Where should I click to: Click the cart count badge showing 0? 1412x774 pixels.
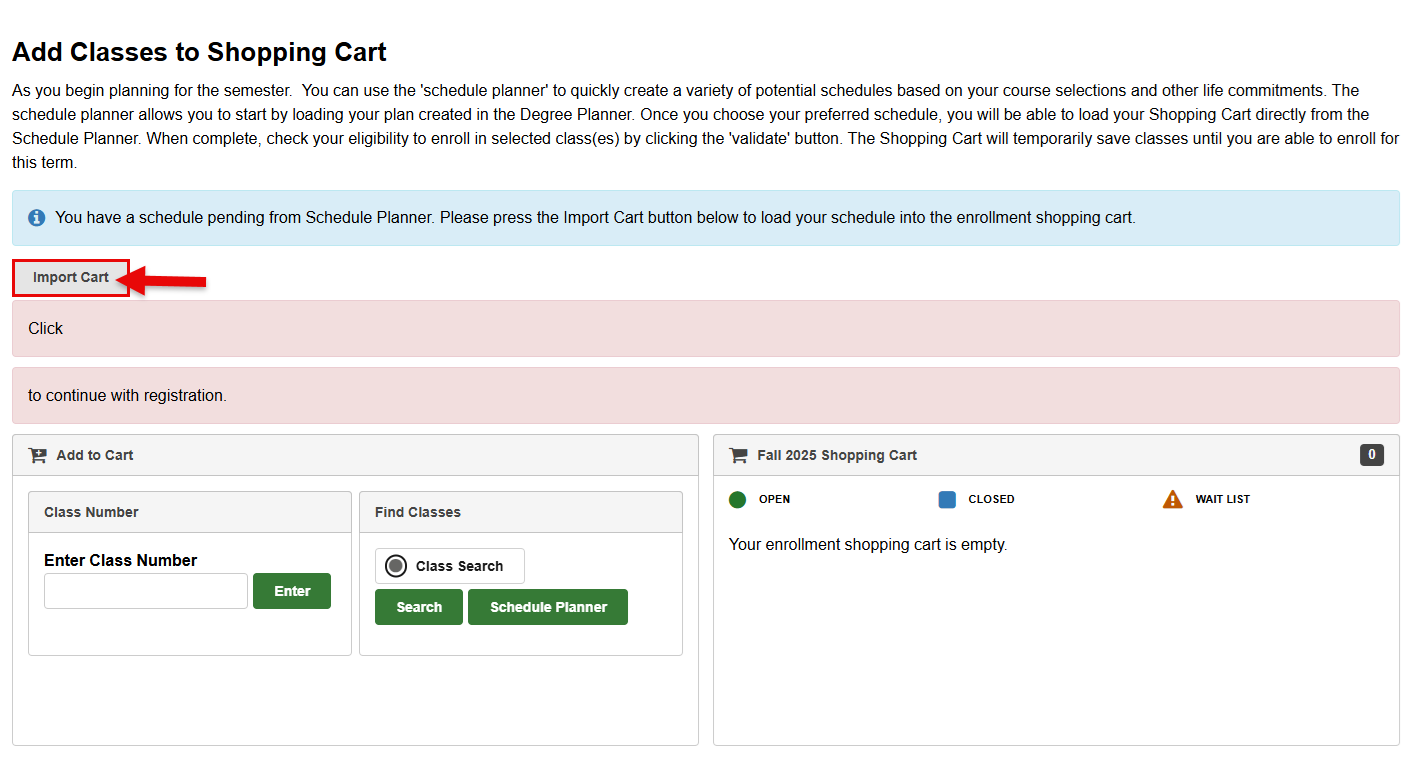click(1371, 454)
